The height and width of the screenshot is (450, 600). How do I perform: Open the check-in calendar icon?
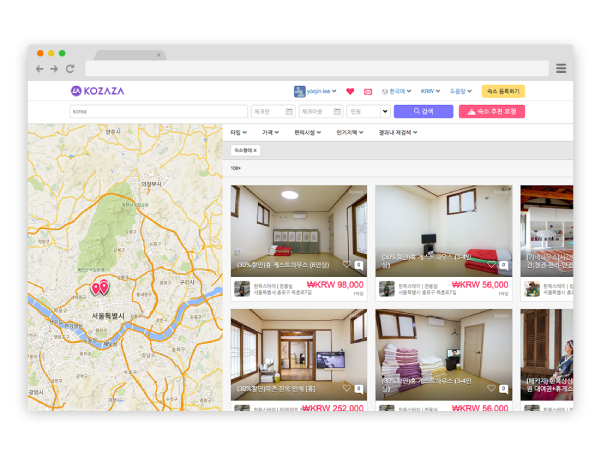290,111
